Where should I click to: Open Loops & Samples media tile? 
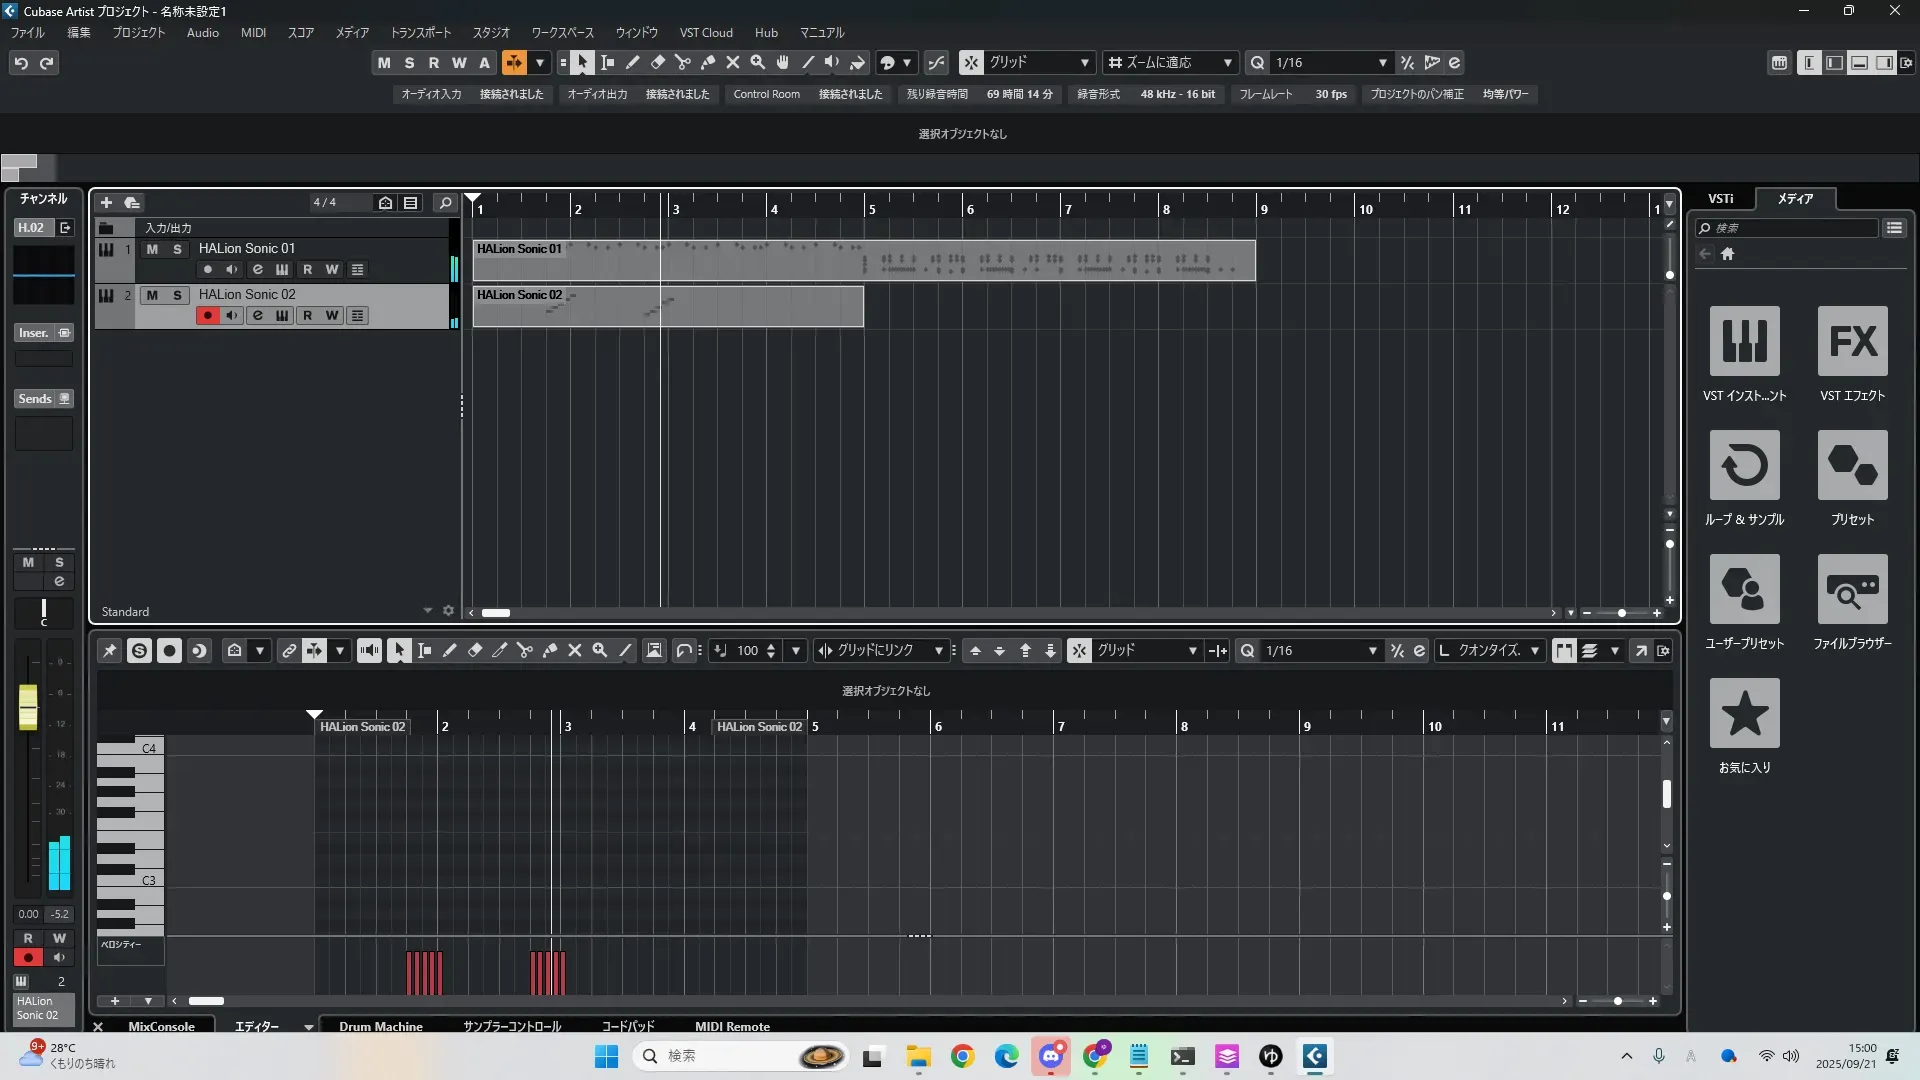point(1744,465)
